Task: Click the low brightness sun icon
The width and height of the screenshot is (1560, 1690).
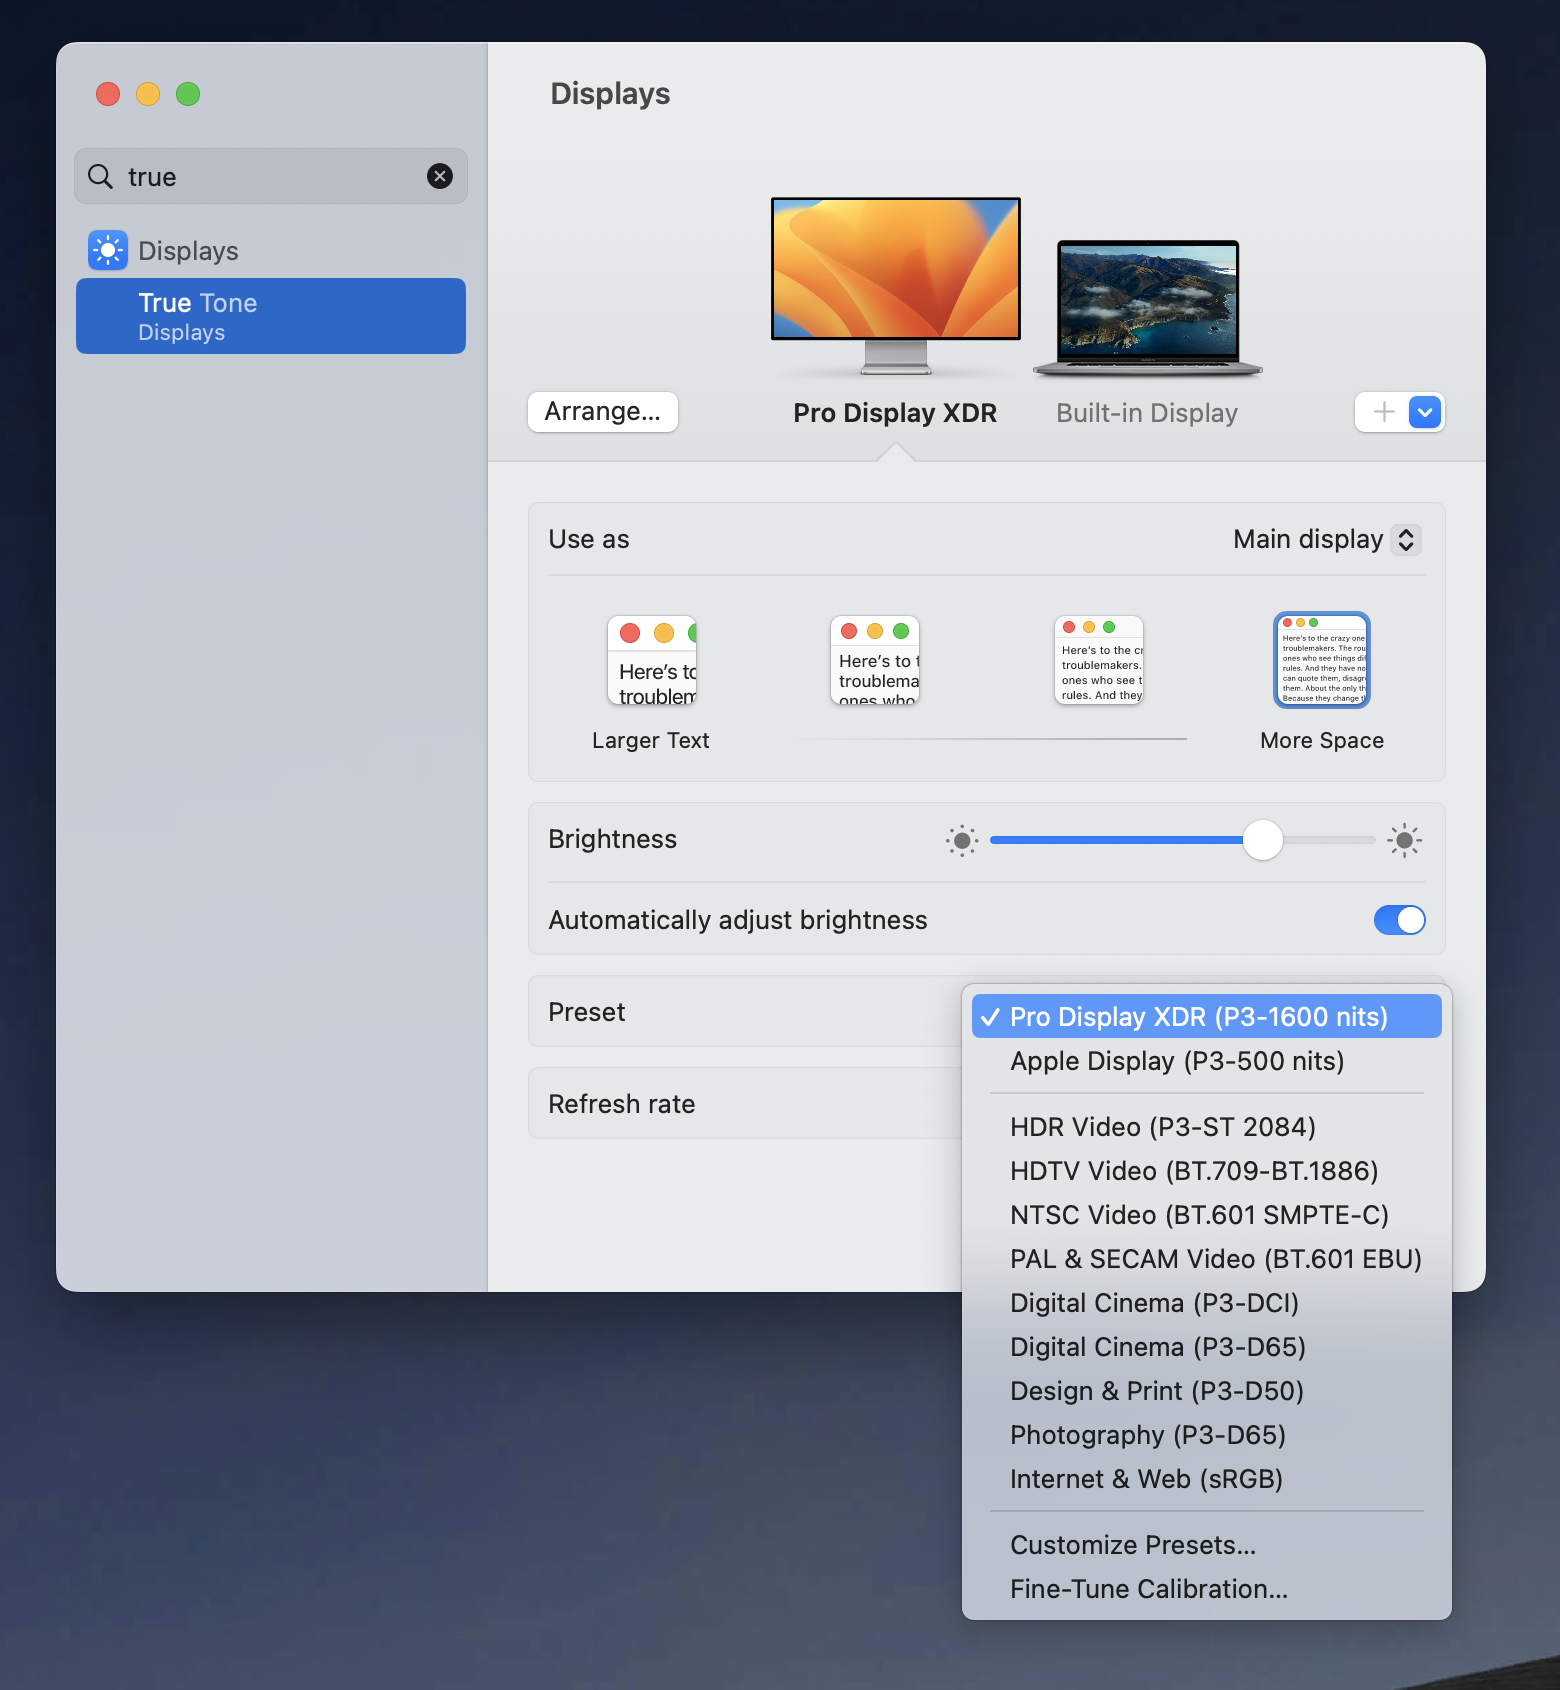Action: 962,841
